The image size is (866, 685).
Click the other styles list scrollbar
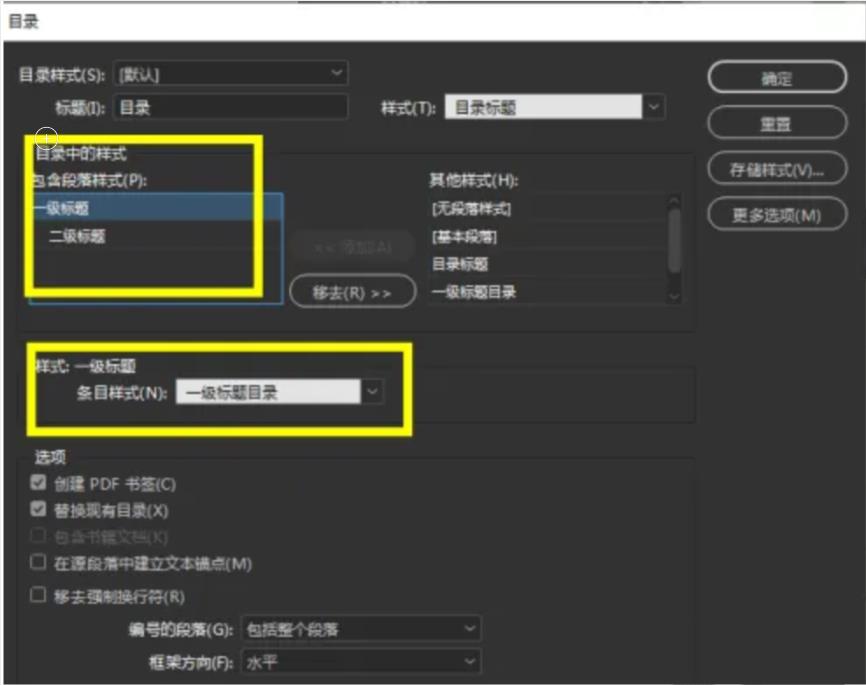pos(674,235)
